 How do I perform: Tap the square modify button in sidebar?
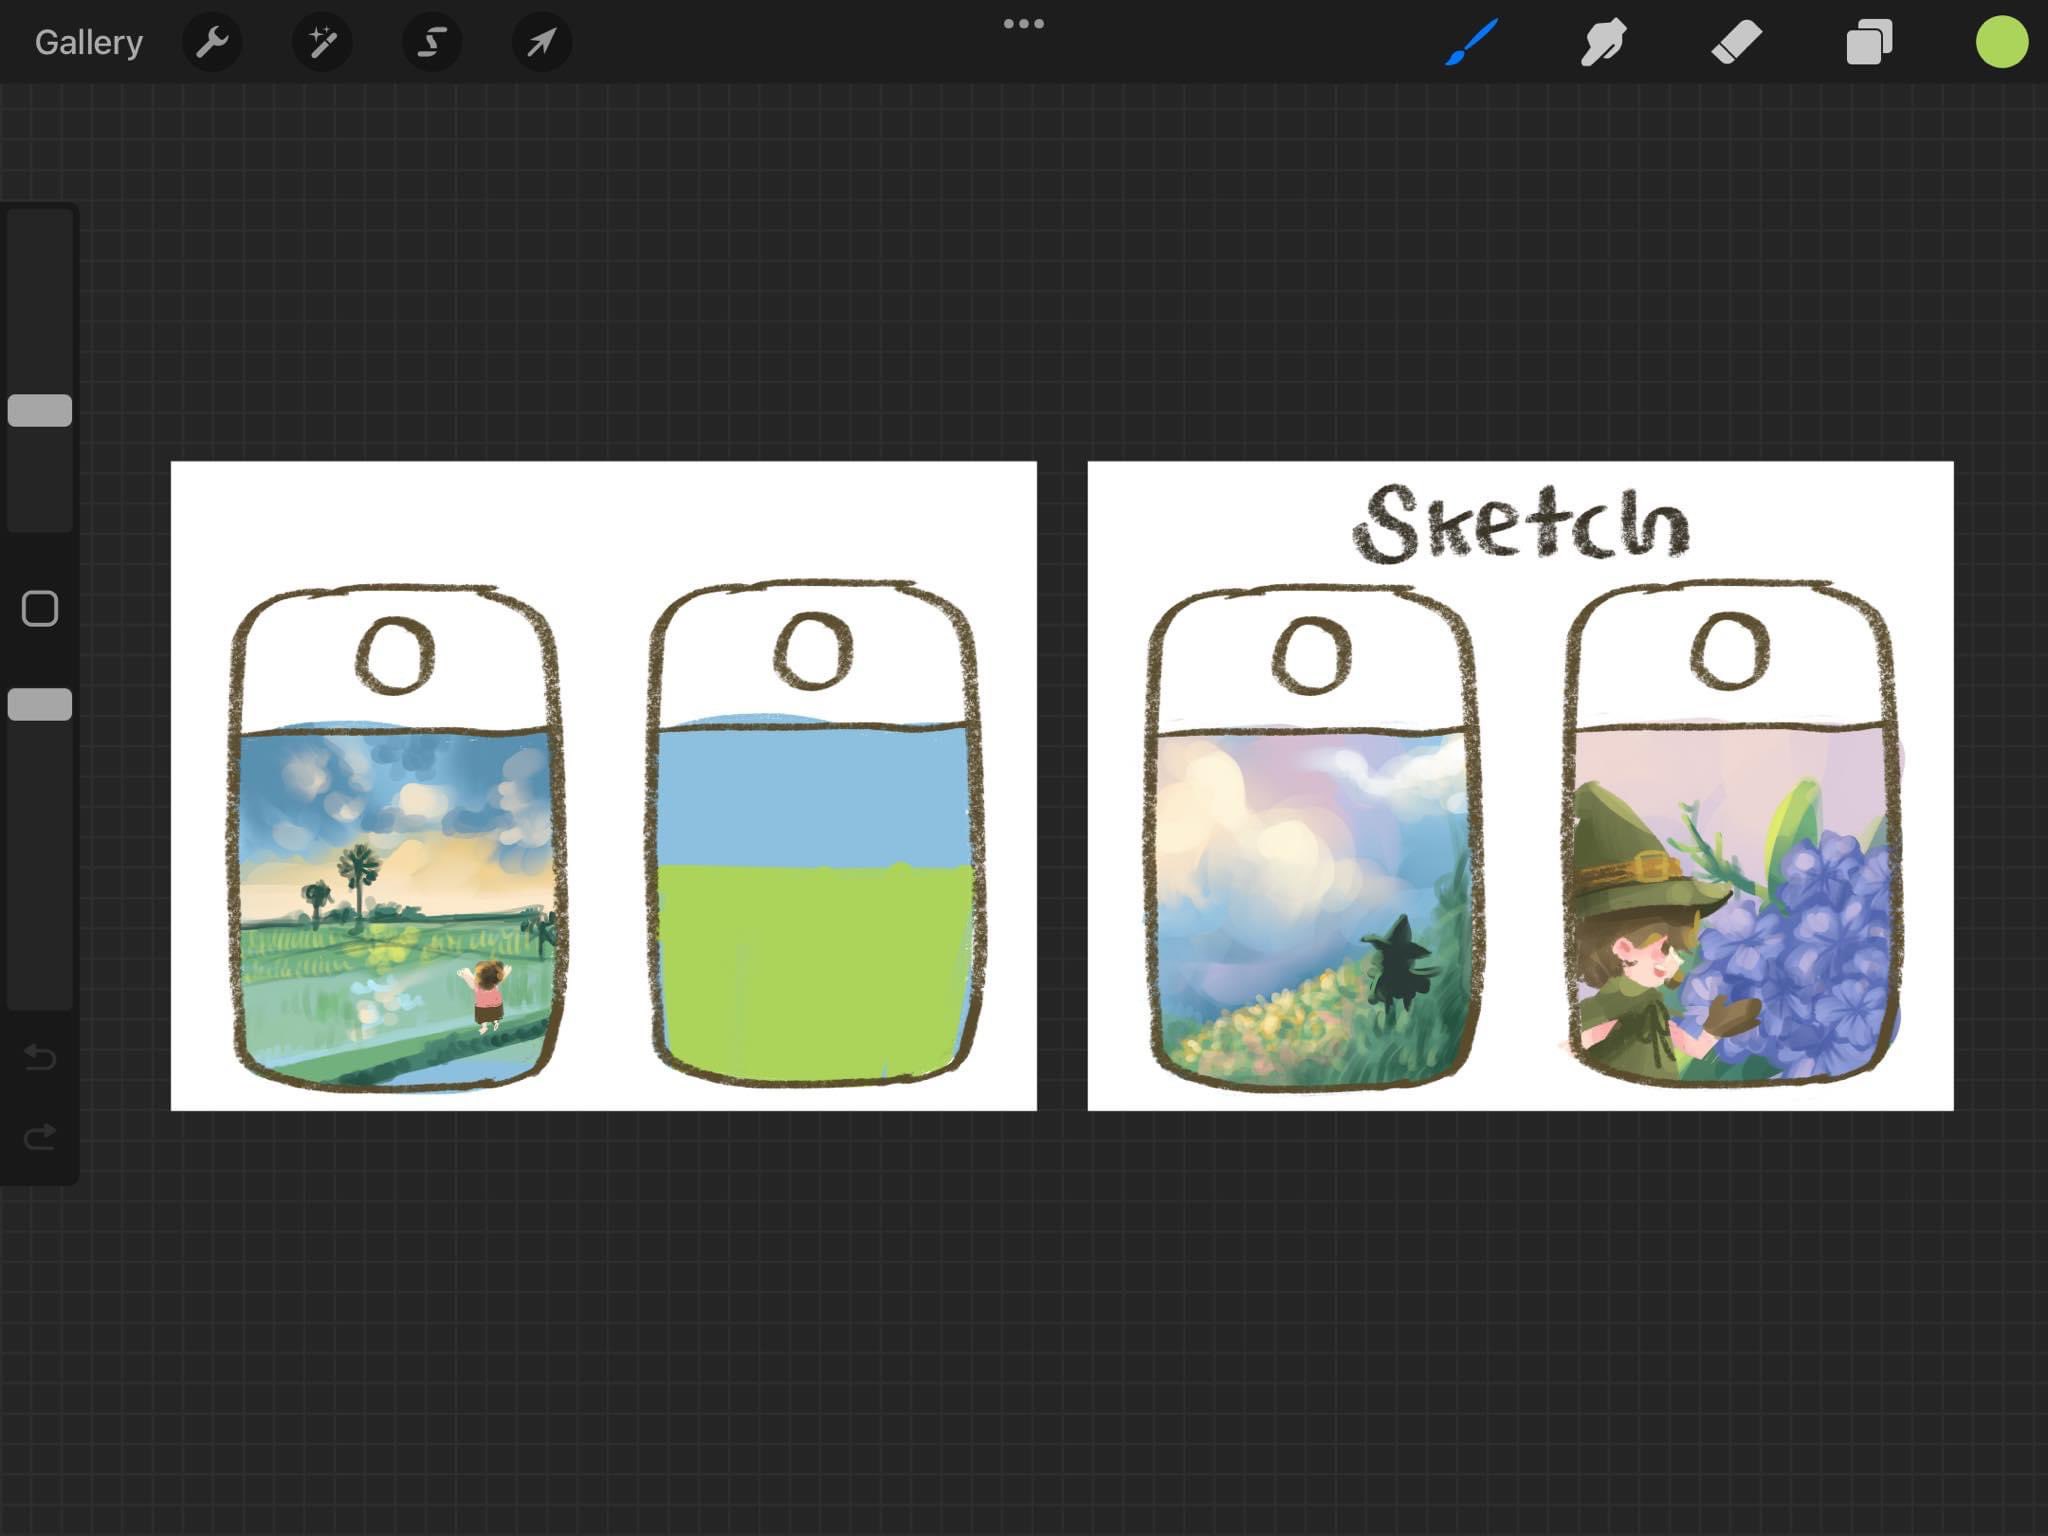[40, 608]
